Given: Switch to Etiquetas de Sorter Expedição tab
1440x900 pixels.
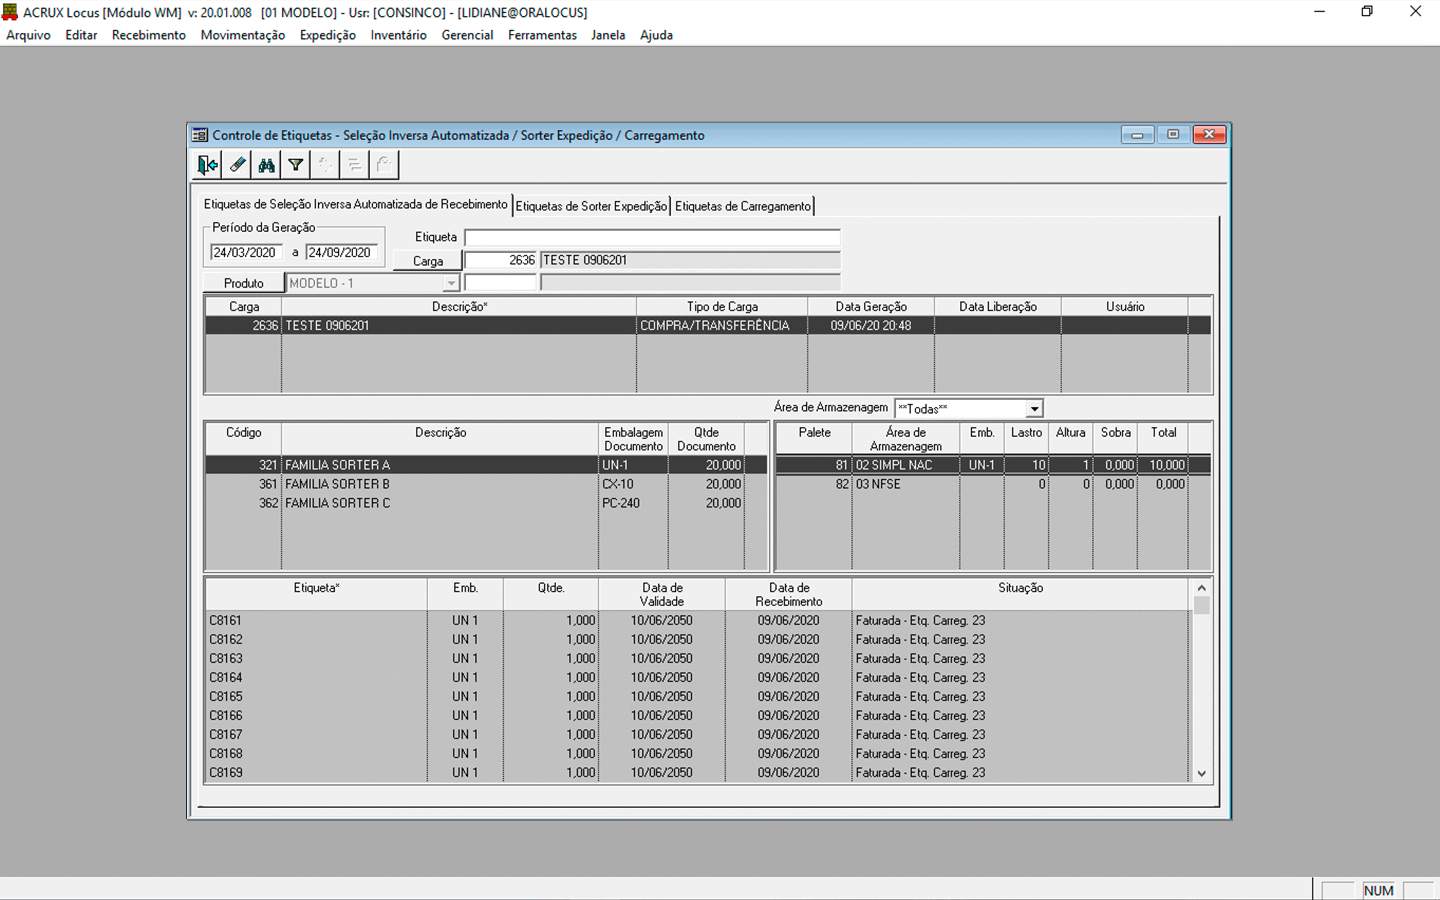Looking at the screenshot, I should (591, 206).
